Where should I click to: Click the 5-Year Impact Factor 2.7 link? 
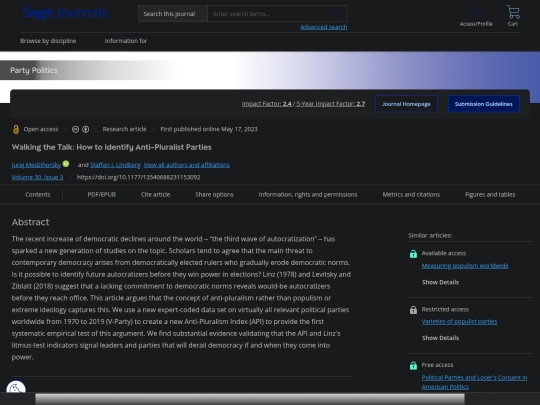point(331,104)
